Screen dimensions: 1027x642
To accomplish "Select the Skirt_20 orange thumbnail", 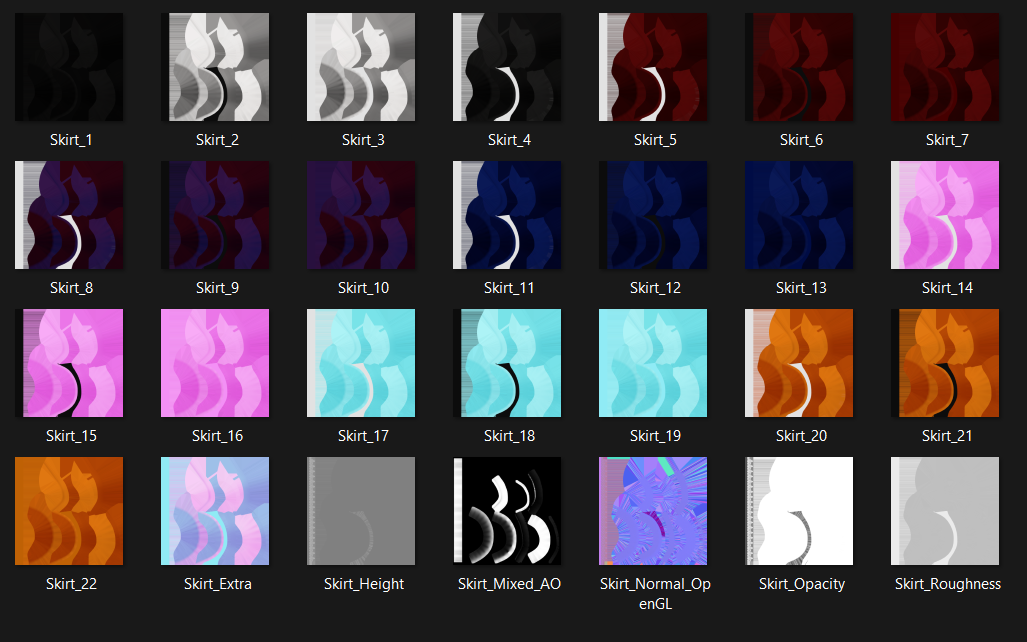I will [x=799, y=363].
